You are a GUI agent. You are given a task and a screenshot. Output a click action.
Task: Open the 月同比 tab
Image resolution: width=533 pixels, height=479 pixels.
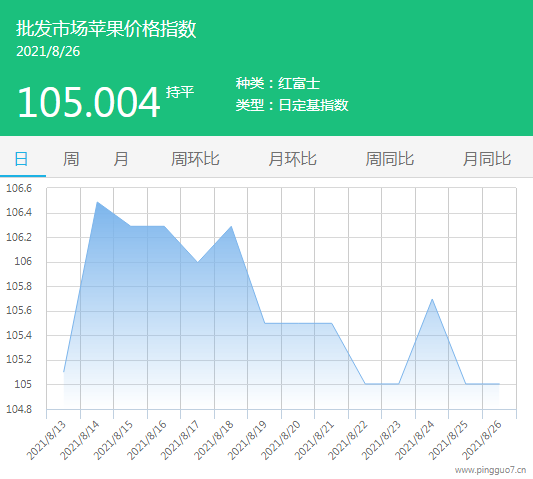click(487, 159)
